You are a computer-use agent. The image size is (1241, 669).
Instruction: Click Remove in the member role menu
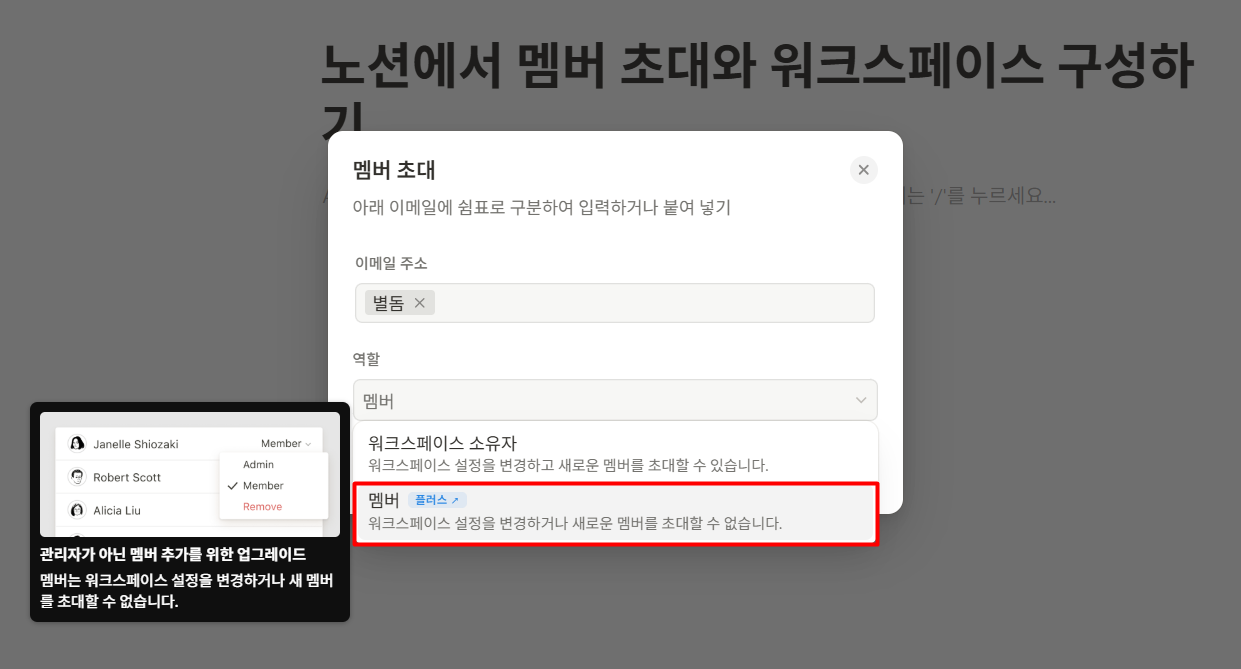tap(262, 506)
